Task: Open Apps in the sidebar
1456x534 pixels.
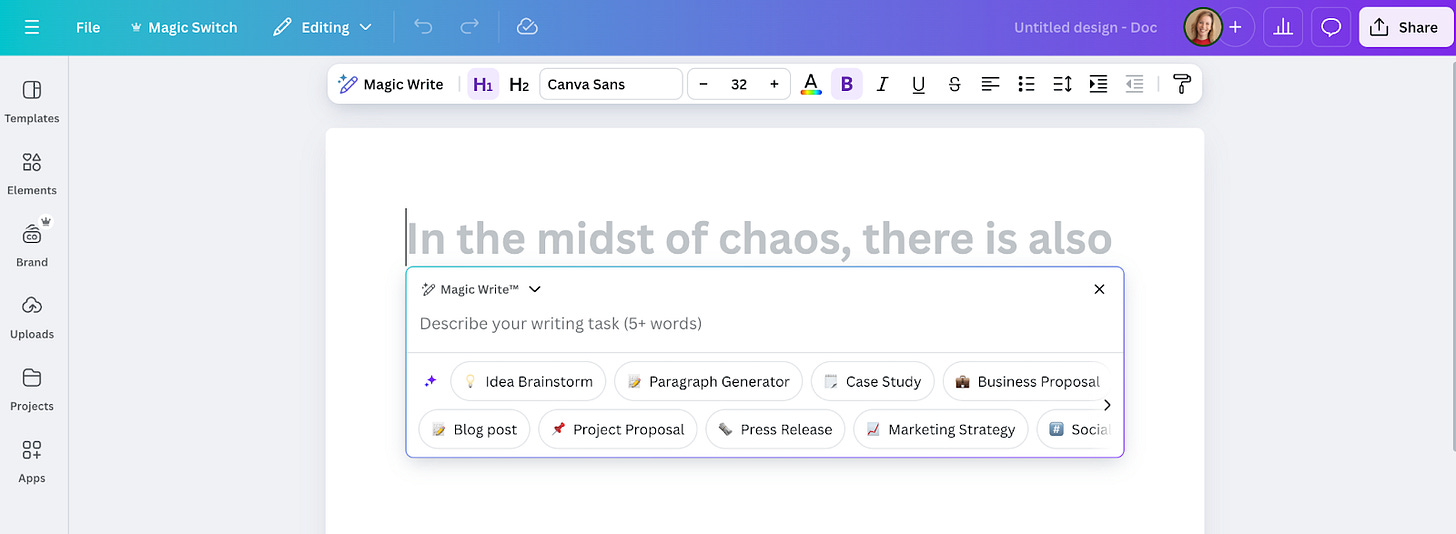Action: click(x=32, y=462)
